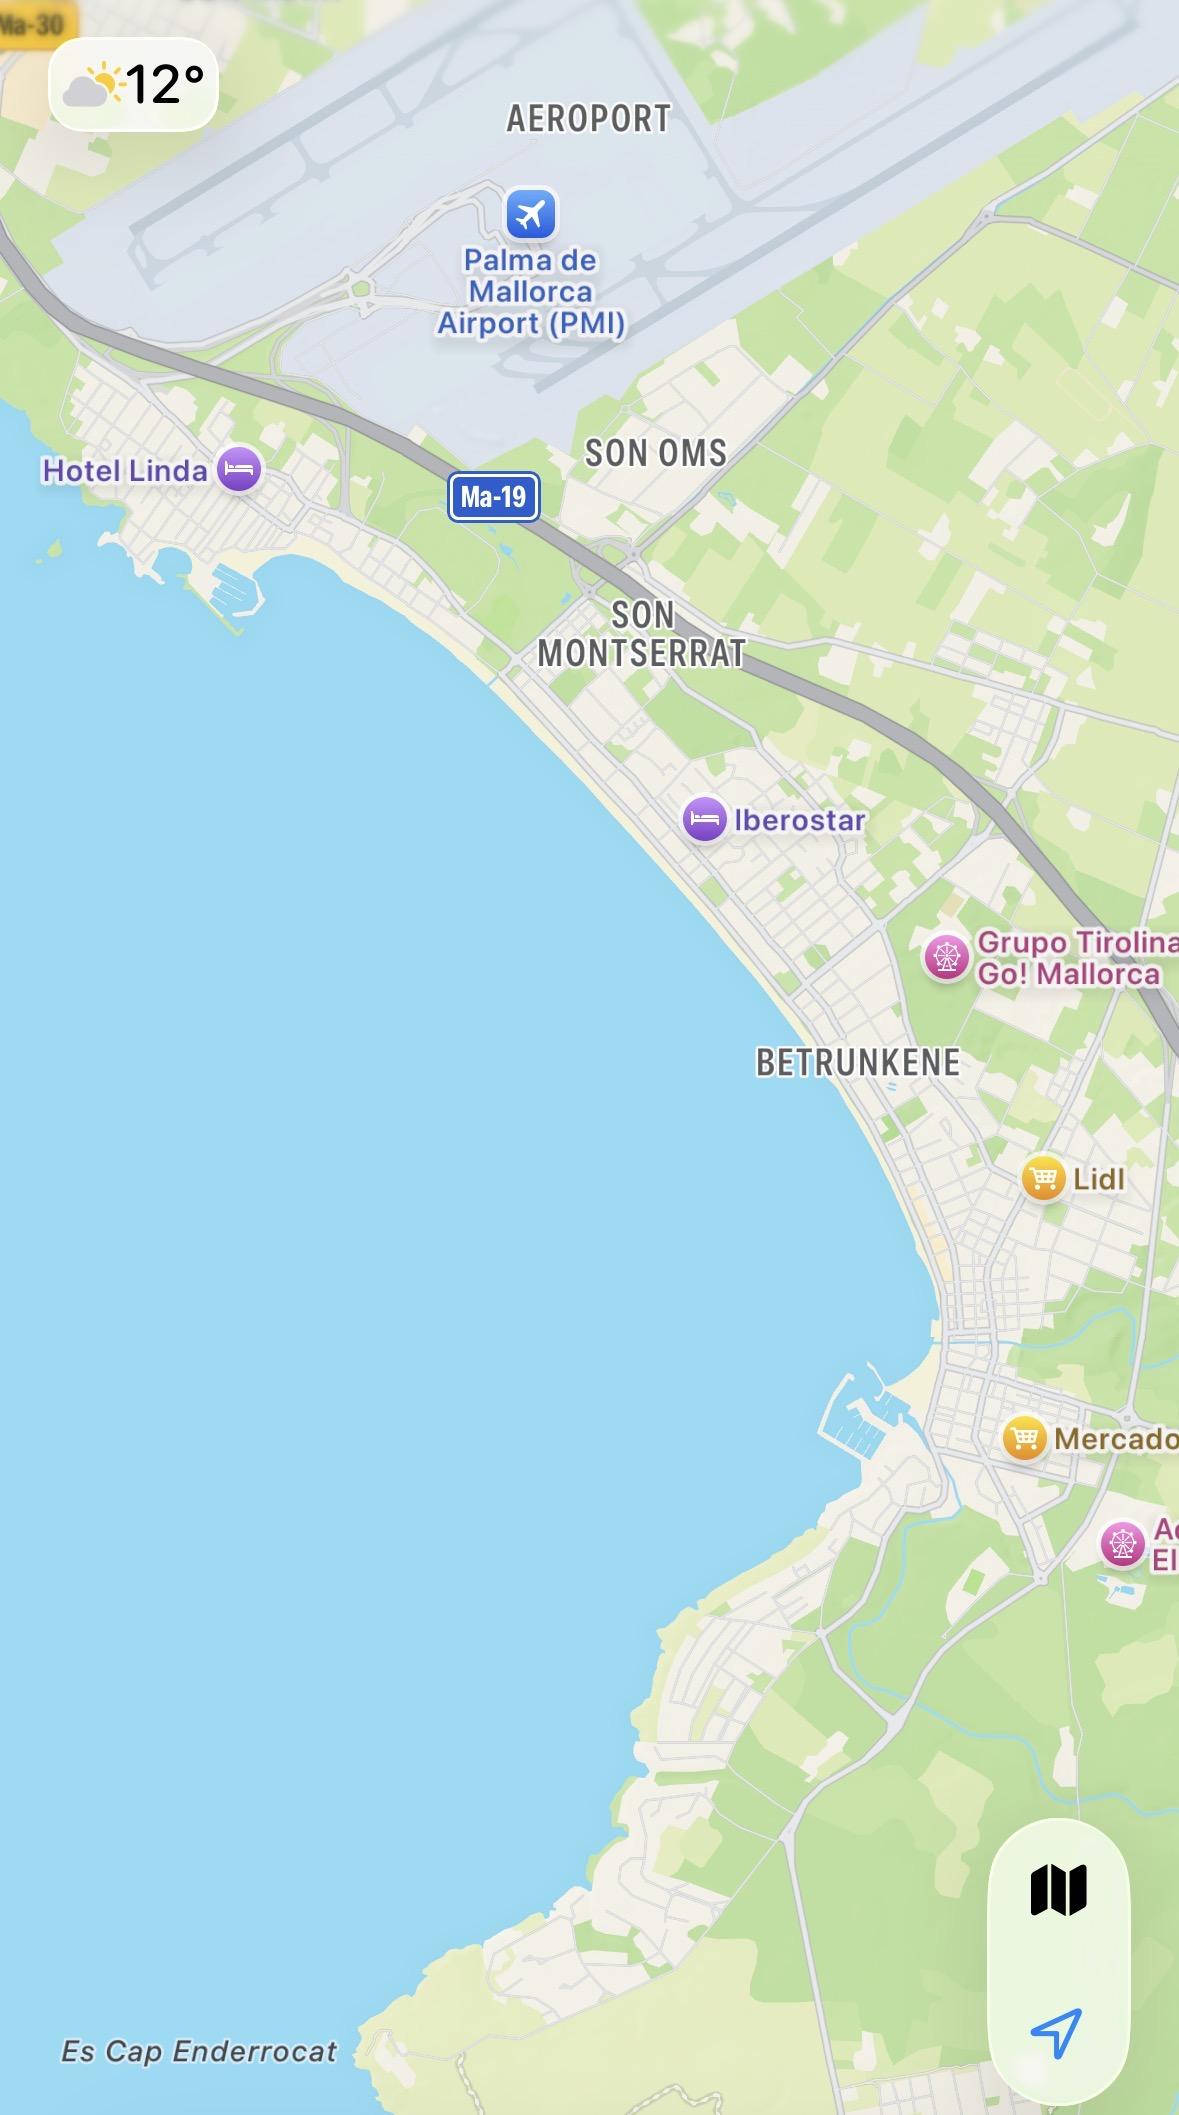
Task: Tap the ferris wheel pin near Mercadona
Action: click(x=1122, y=1543)
